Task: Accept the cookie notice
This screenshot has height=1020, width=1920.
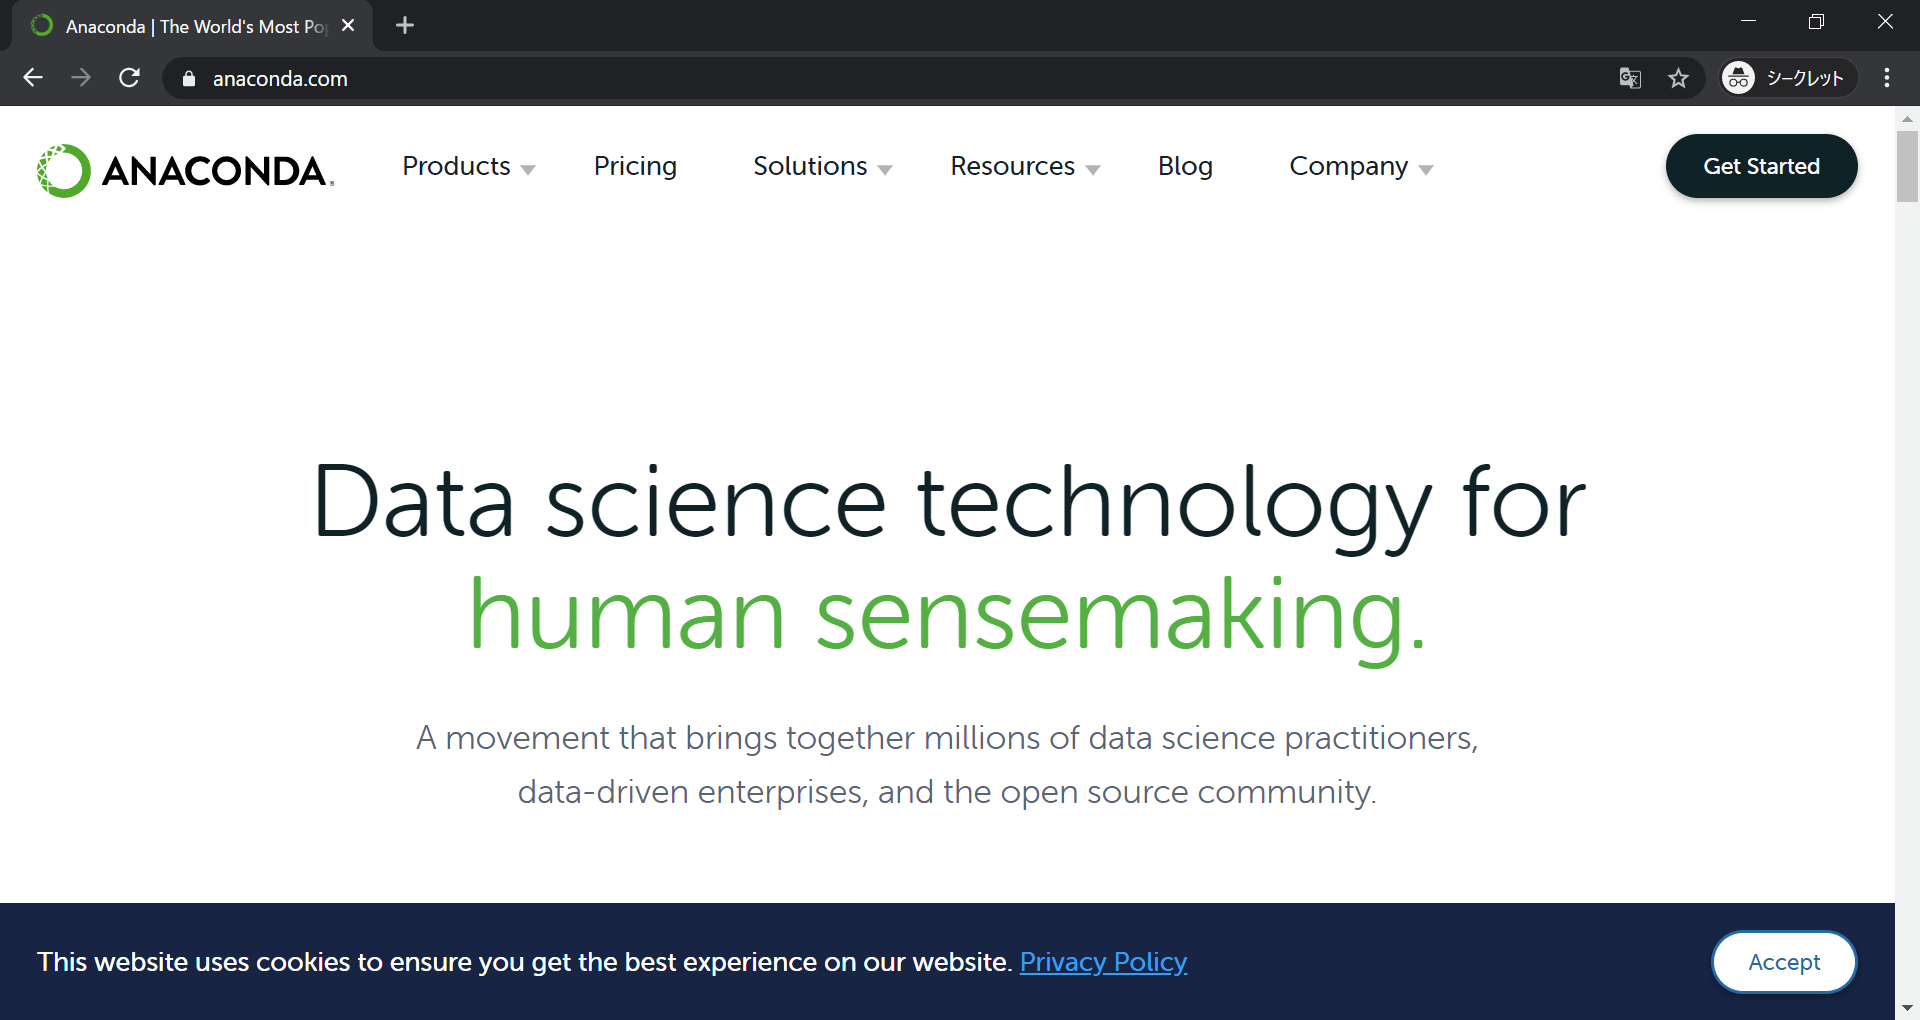Action: tap(1783, 962)
